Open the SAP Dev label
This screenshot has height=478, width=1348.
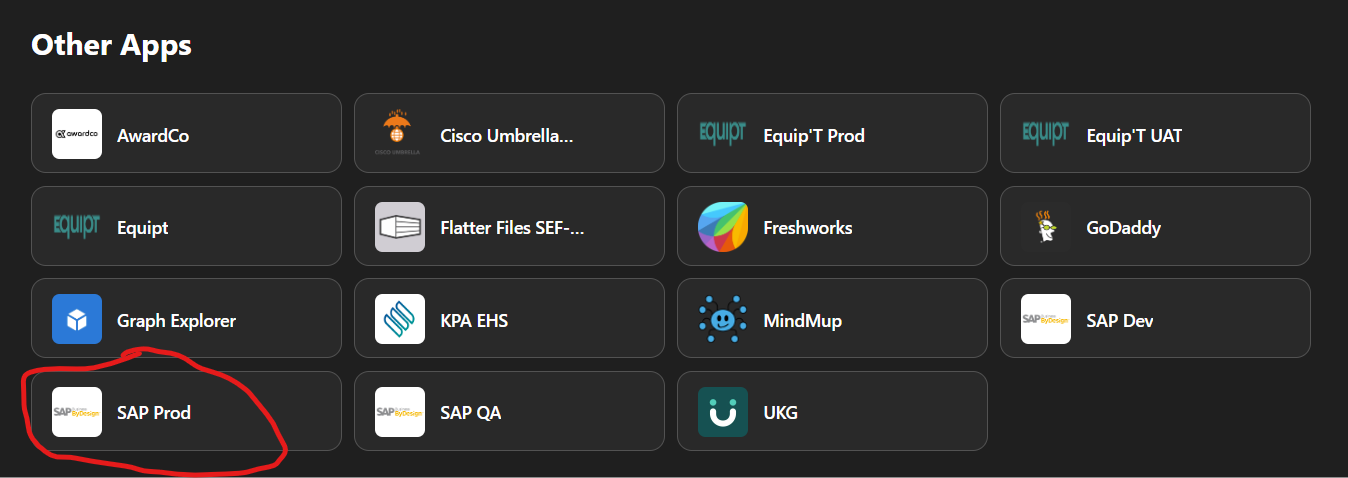[1120, 321]
